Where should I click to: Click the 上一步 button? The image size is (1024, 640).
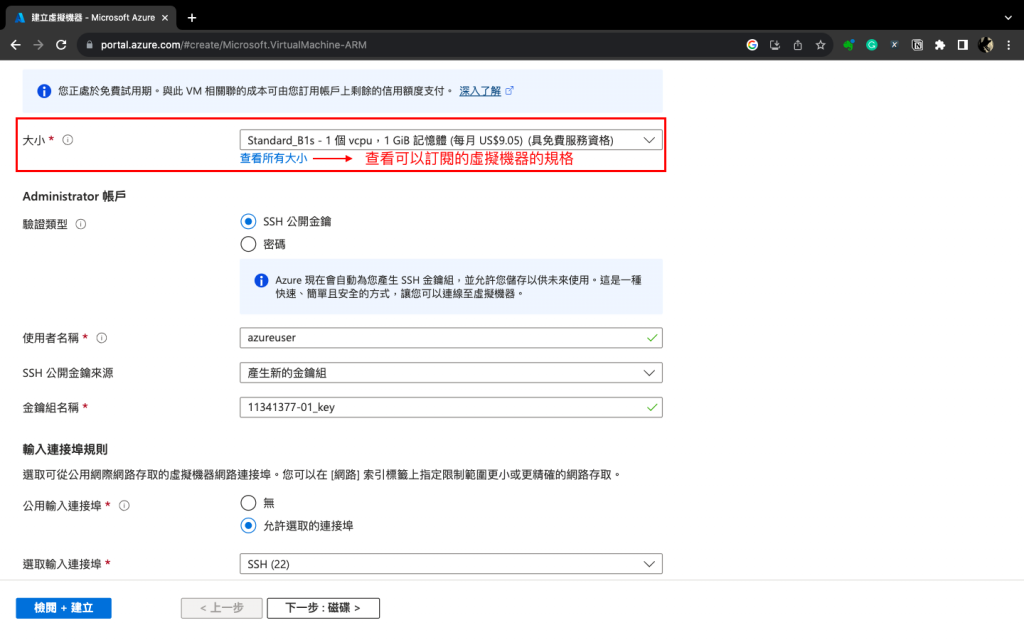point(221,608)
